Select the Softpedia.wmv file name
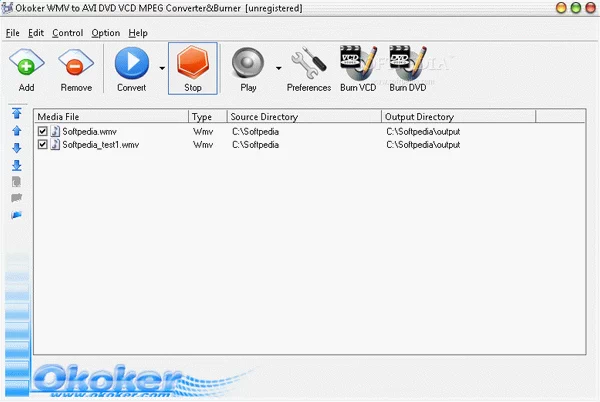The image size is (600, 402). (x=89, y=132)
